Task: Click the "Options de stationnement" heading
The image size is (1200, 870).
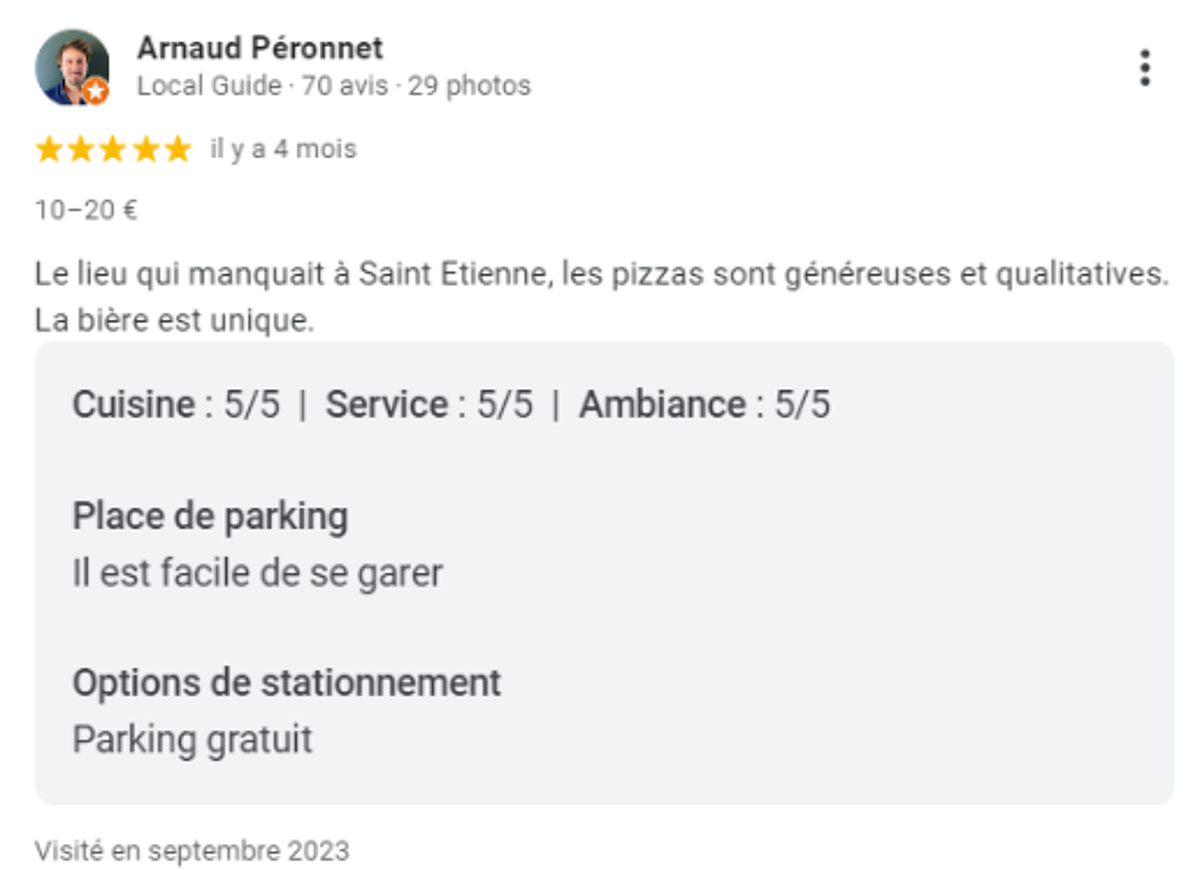Action: (286, 683)
